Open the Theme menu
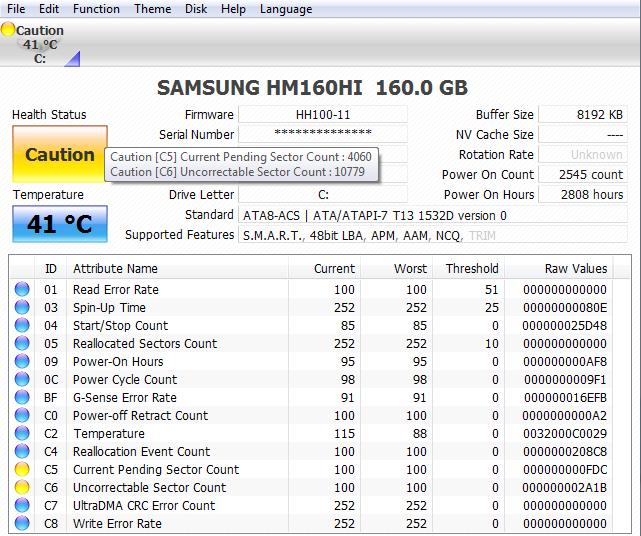This screenshot has width=641, height=536. [152, 9]
